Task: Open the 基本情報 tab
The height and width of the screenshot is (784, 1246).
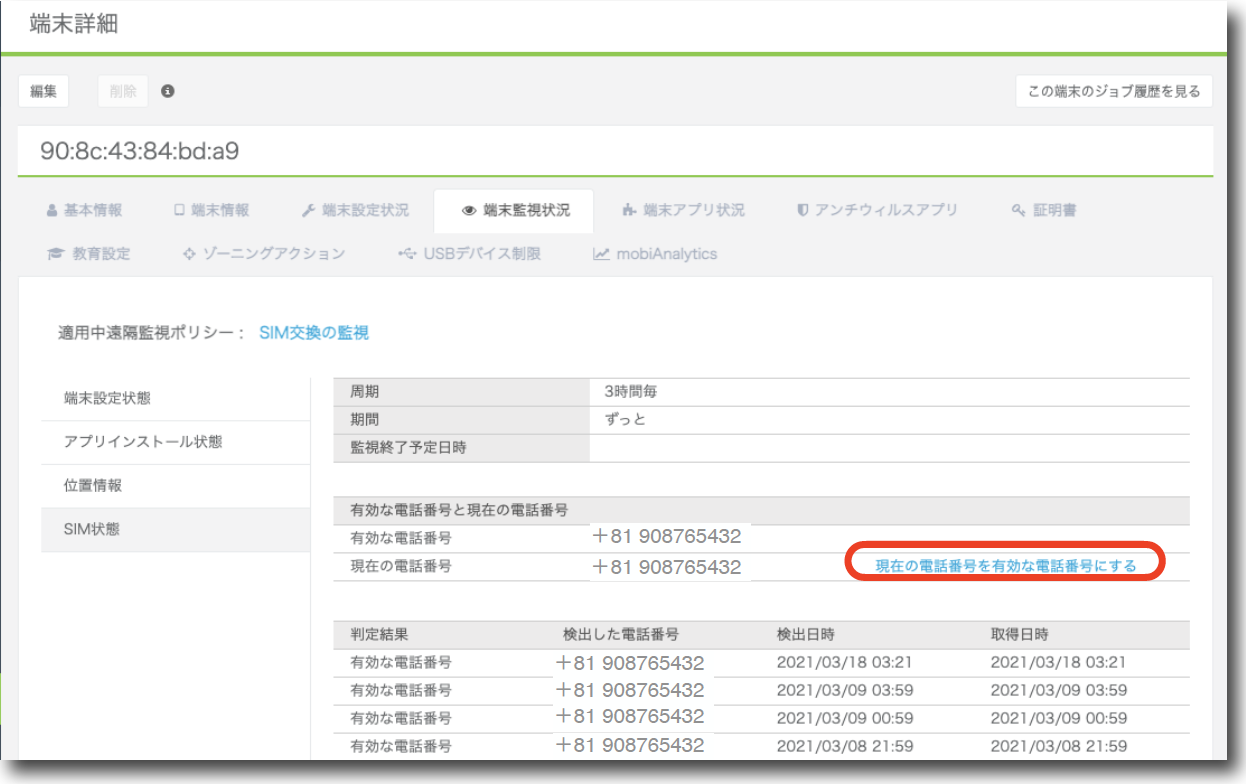Action: pyautogui.click(x=84, y=210)
